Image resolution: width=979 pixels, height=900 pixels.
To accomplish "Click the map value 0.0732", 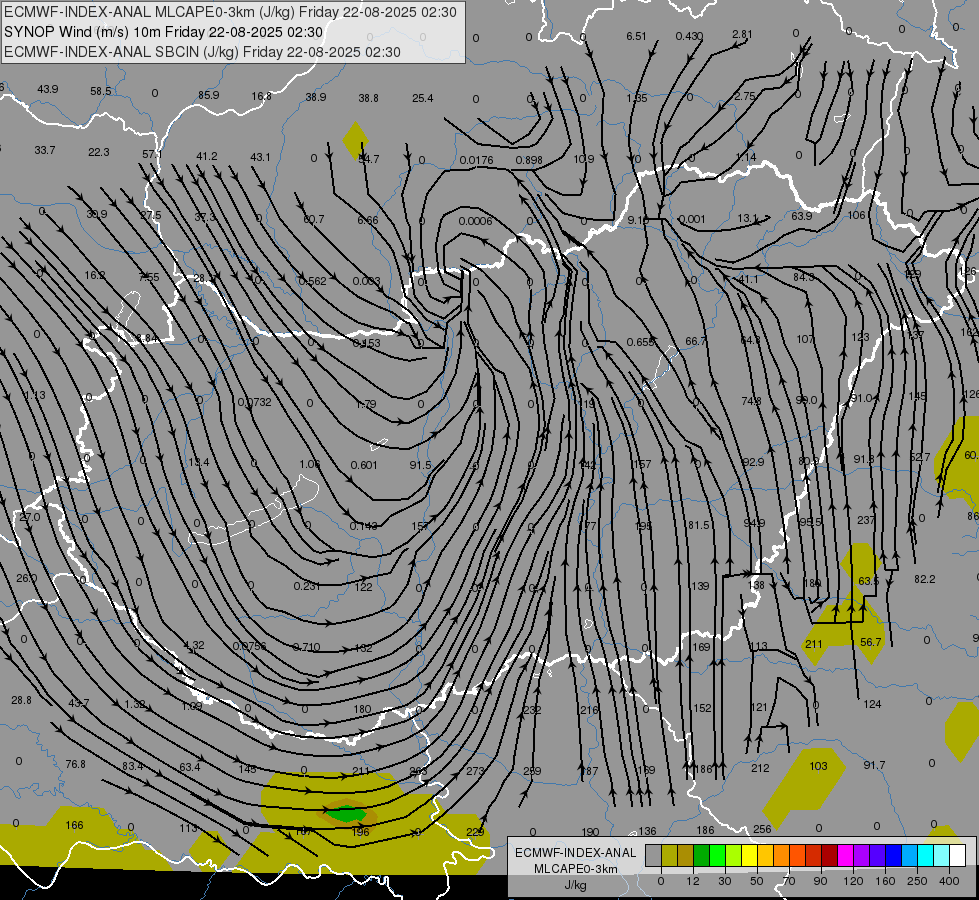I will [x=254, y=402].
